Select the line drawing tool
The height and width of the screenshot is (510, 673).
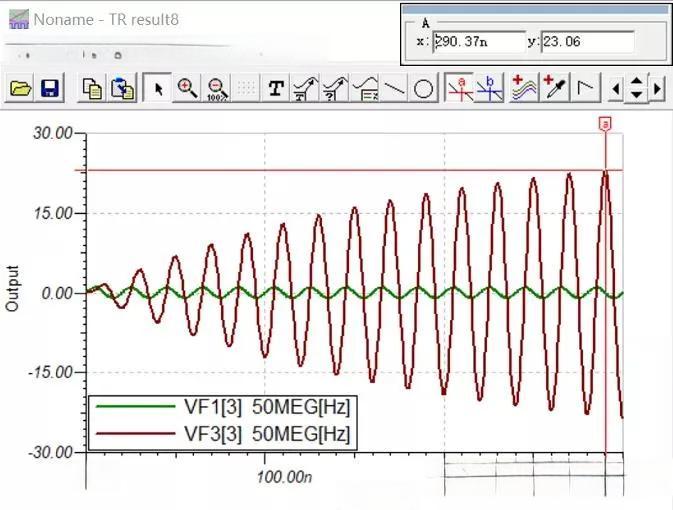click(x=394, y=88)
